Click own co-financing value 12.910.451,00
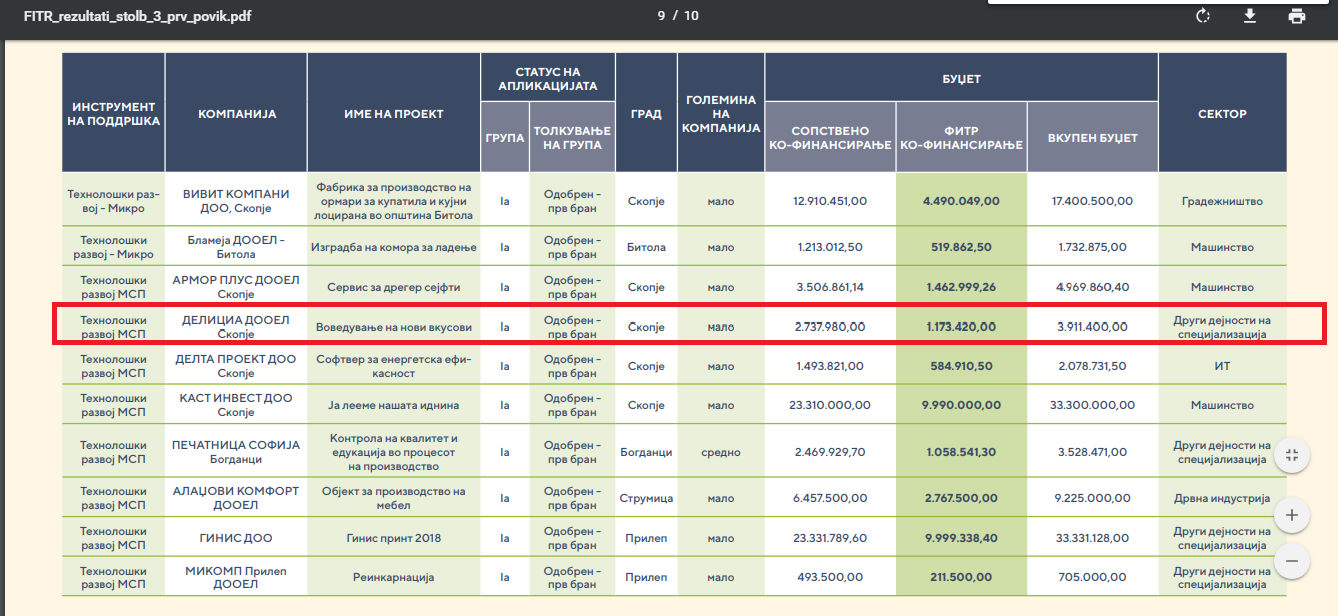Viewport: 1338px width, 616px height. click(830, 201)
